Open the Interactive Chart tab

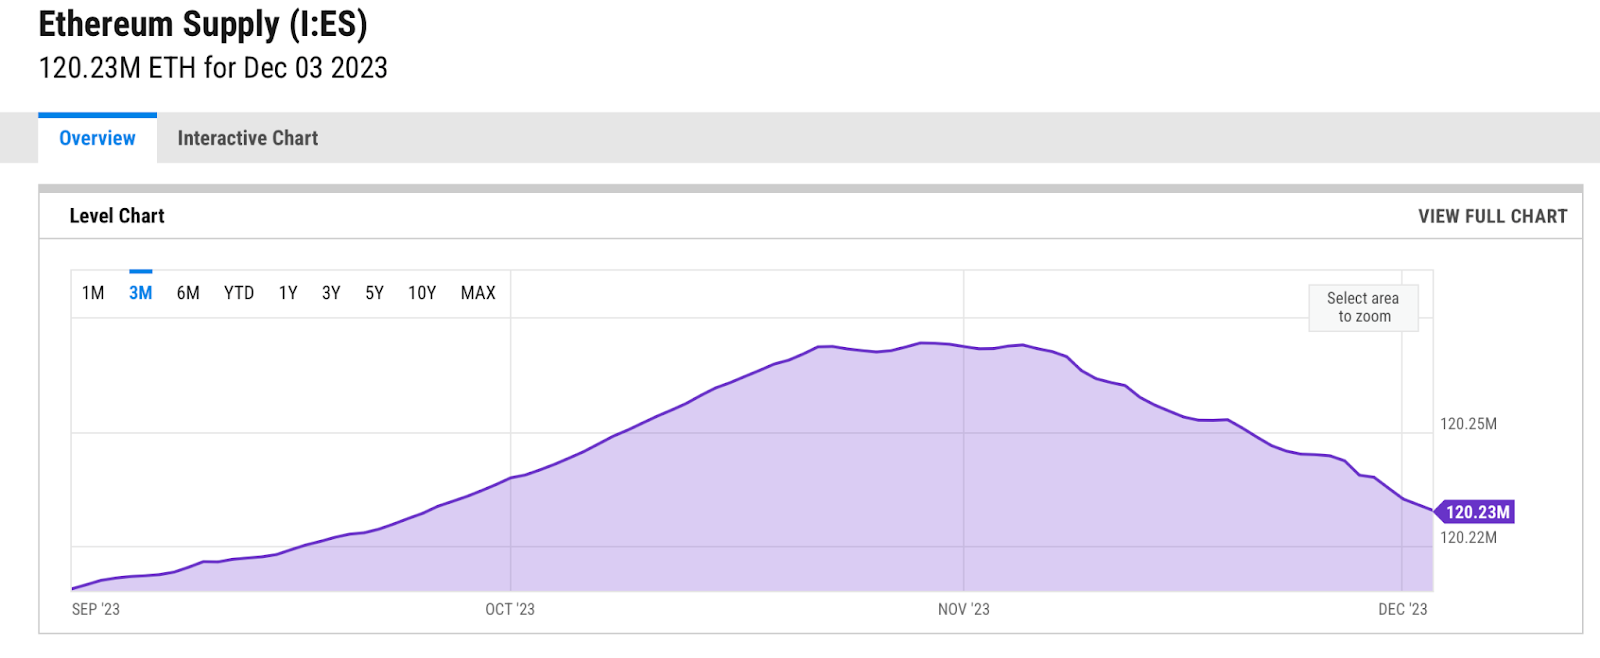pyautogui.click(x=248, y=138)
